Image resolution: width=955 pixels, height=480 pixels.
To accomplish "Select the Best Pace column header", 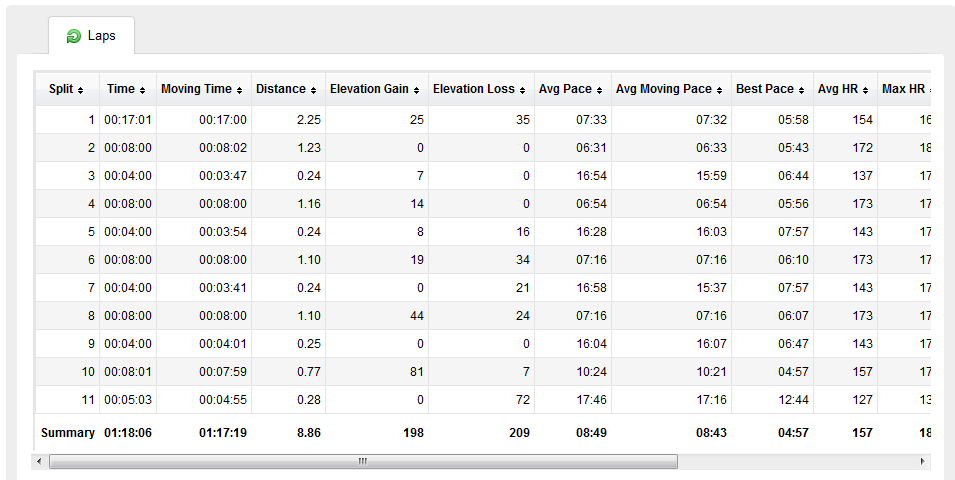I will (x=772, y=90).
